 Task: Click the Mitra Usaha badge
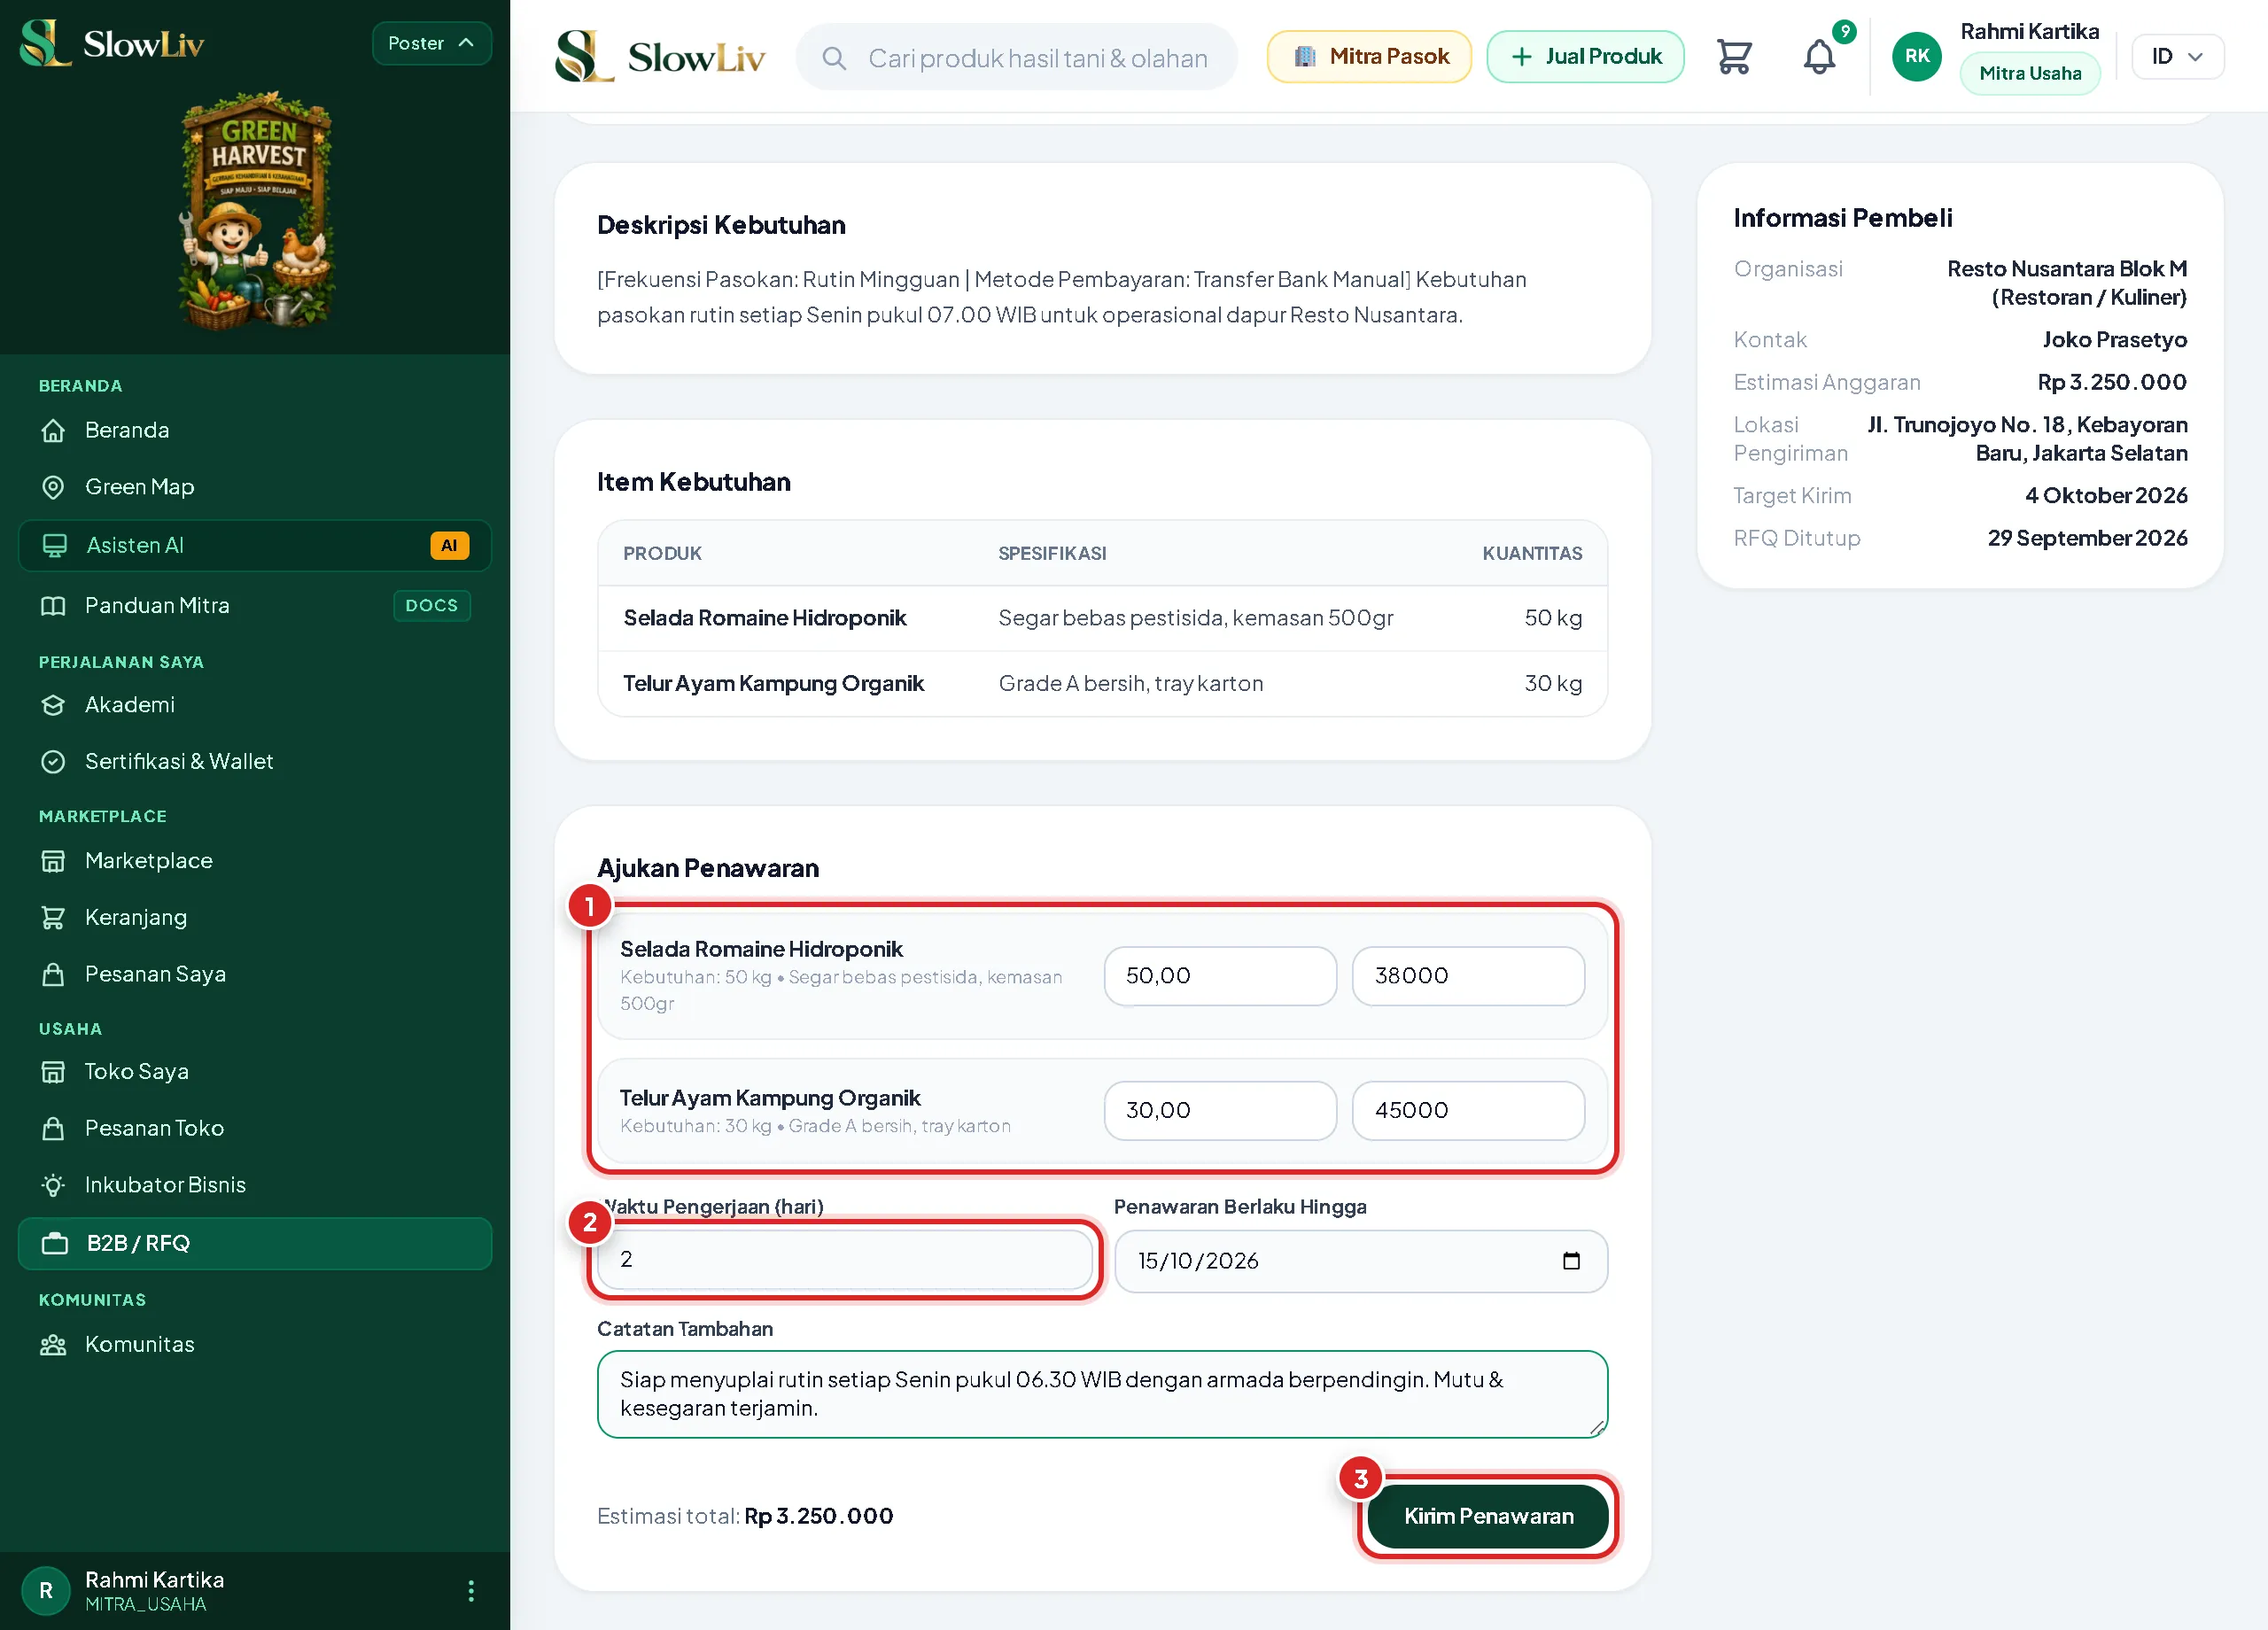point(2029,73)
